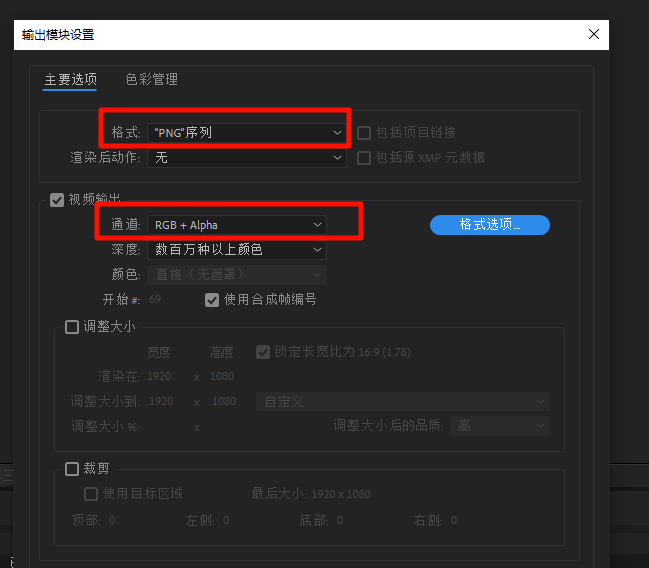
Task: Click the 开始 # value 69
Action: click(155, 299)
